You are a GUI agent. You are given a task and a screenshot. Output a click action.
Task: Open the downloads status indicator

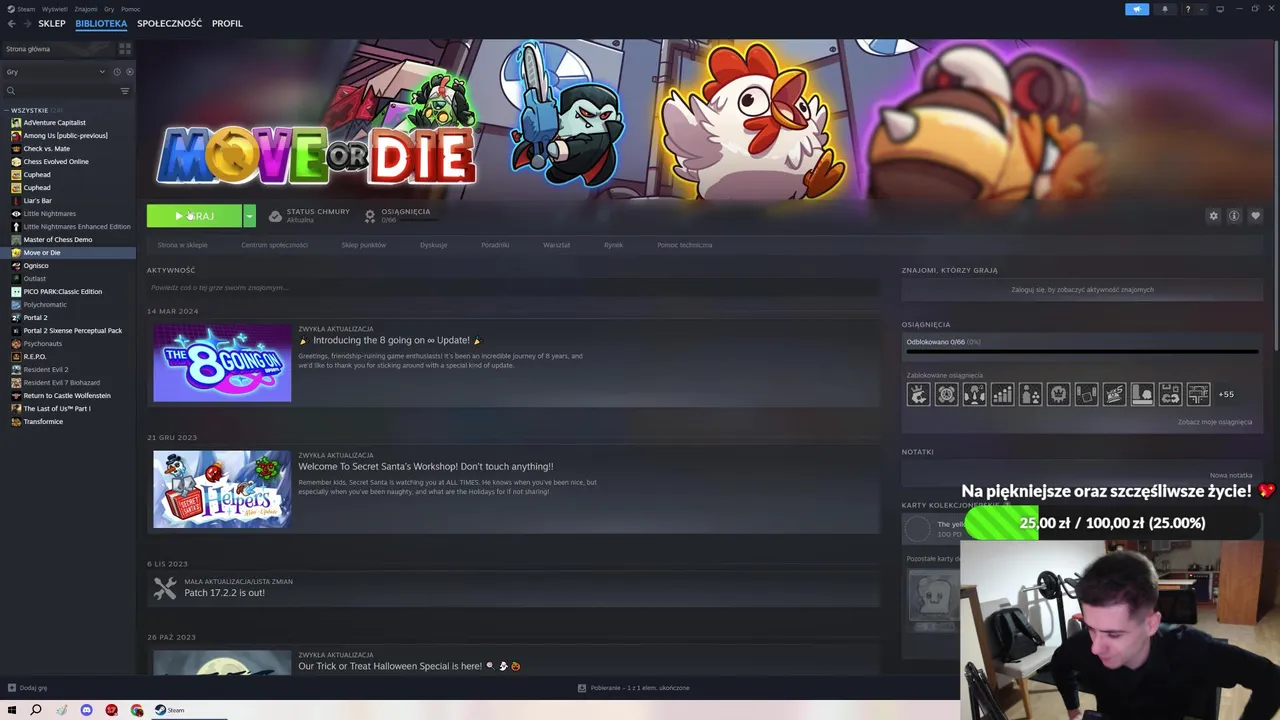[x=634, y=688]
